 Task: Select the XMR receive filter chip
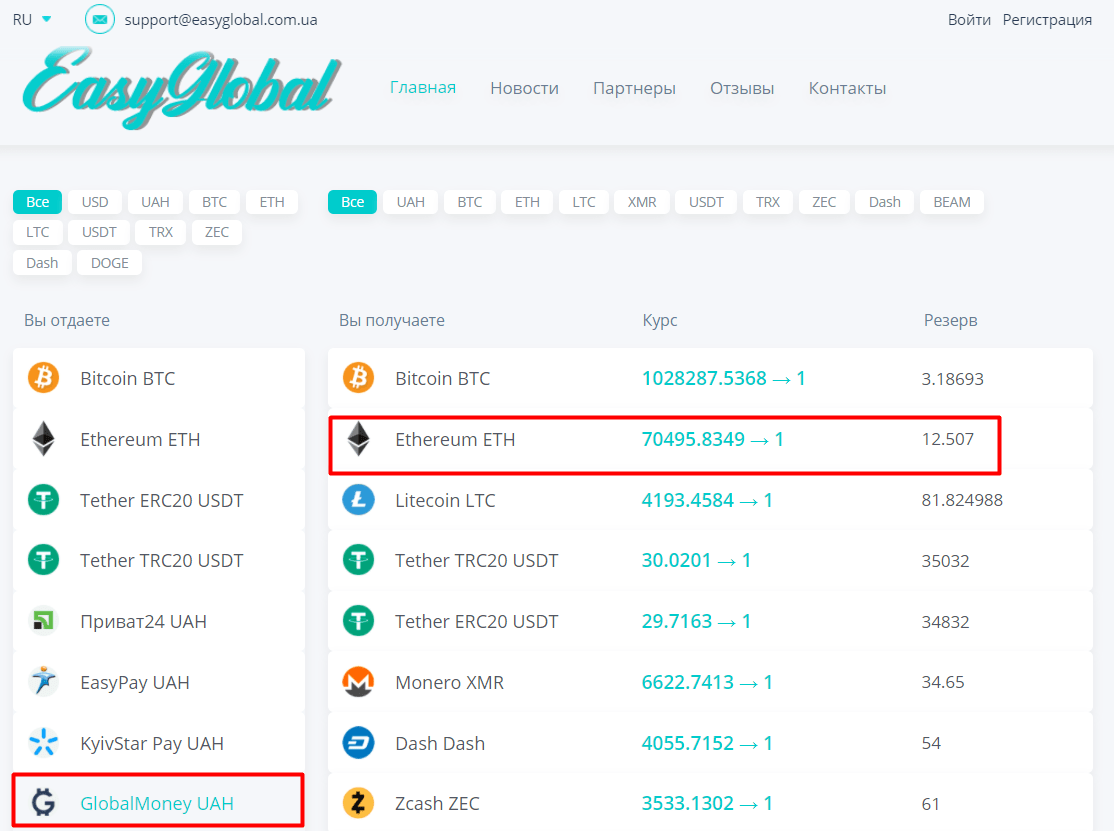[x=642, y=202]
